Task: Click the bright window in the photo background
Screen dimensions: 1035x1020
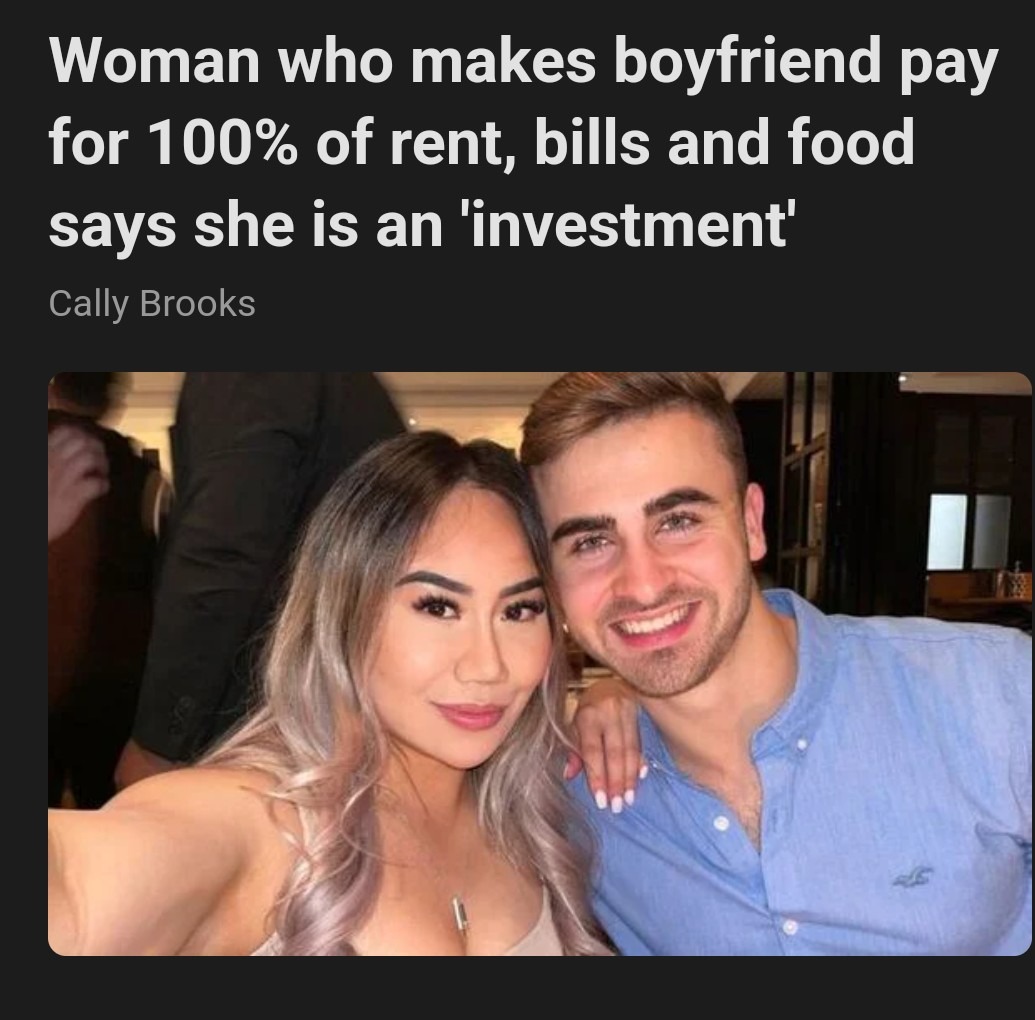Action: pos(969,531)
